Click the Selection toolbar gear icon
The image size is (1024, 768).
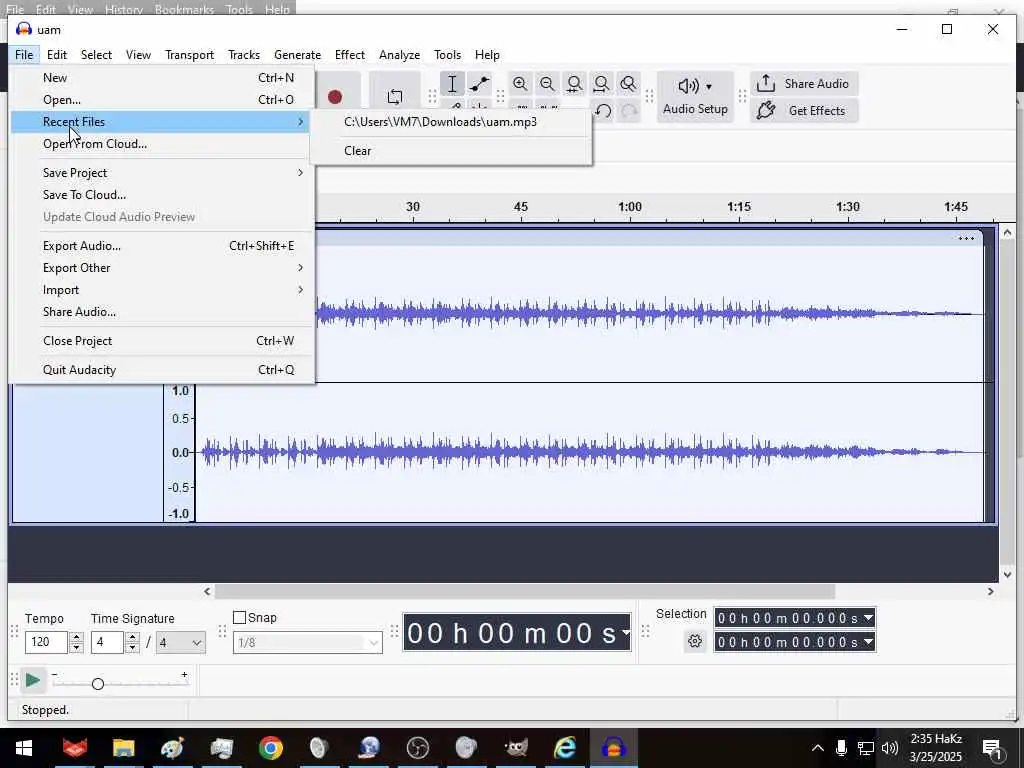pyautogui.click(x=695, y=641)
